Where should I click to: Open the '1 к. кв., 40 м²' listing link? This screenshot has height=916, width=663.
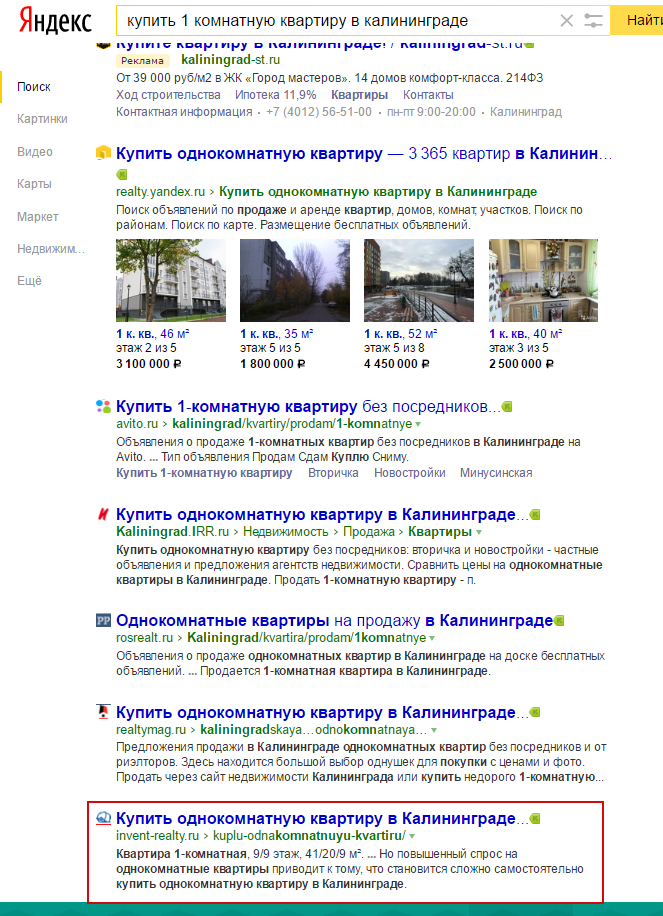[x=526, y=334]
